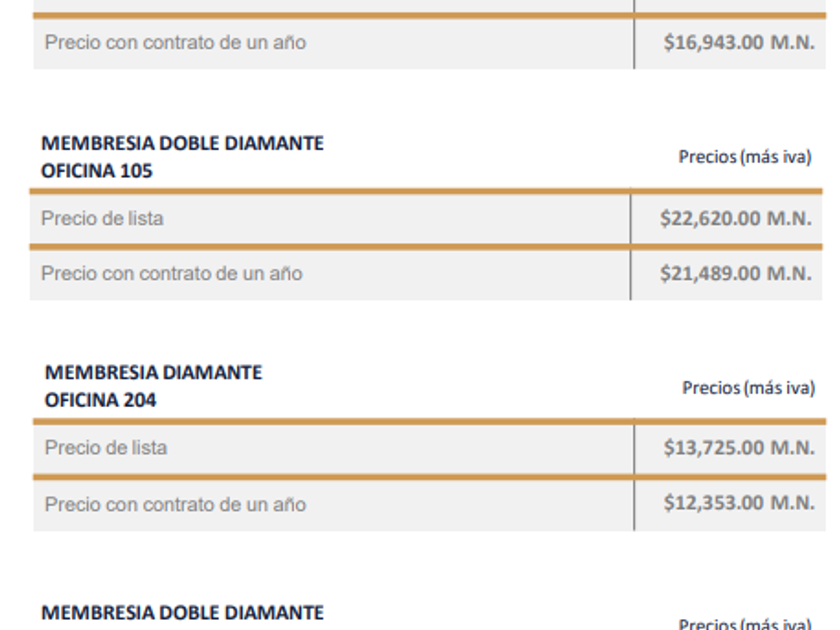Click the $13,725.00 M.N. list price
Image resolution: width=840 pixels, height=630 pixels.
[x=738, y=447]
